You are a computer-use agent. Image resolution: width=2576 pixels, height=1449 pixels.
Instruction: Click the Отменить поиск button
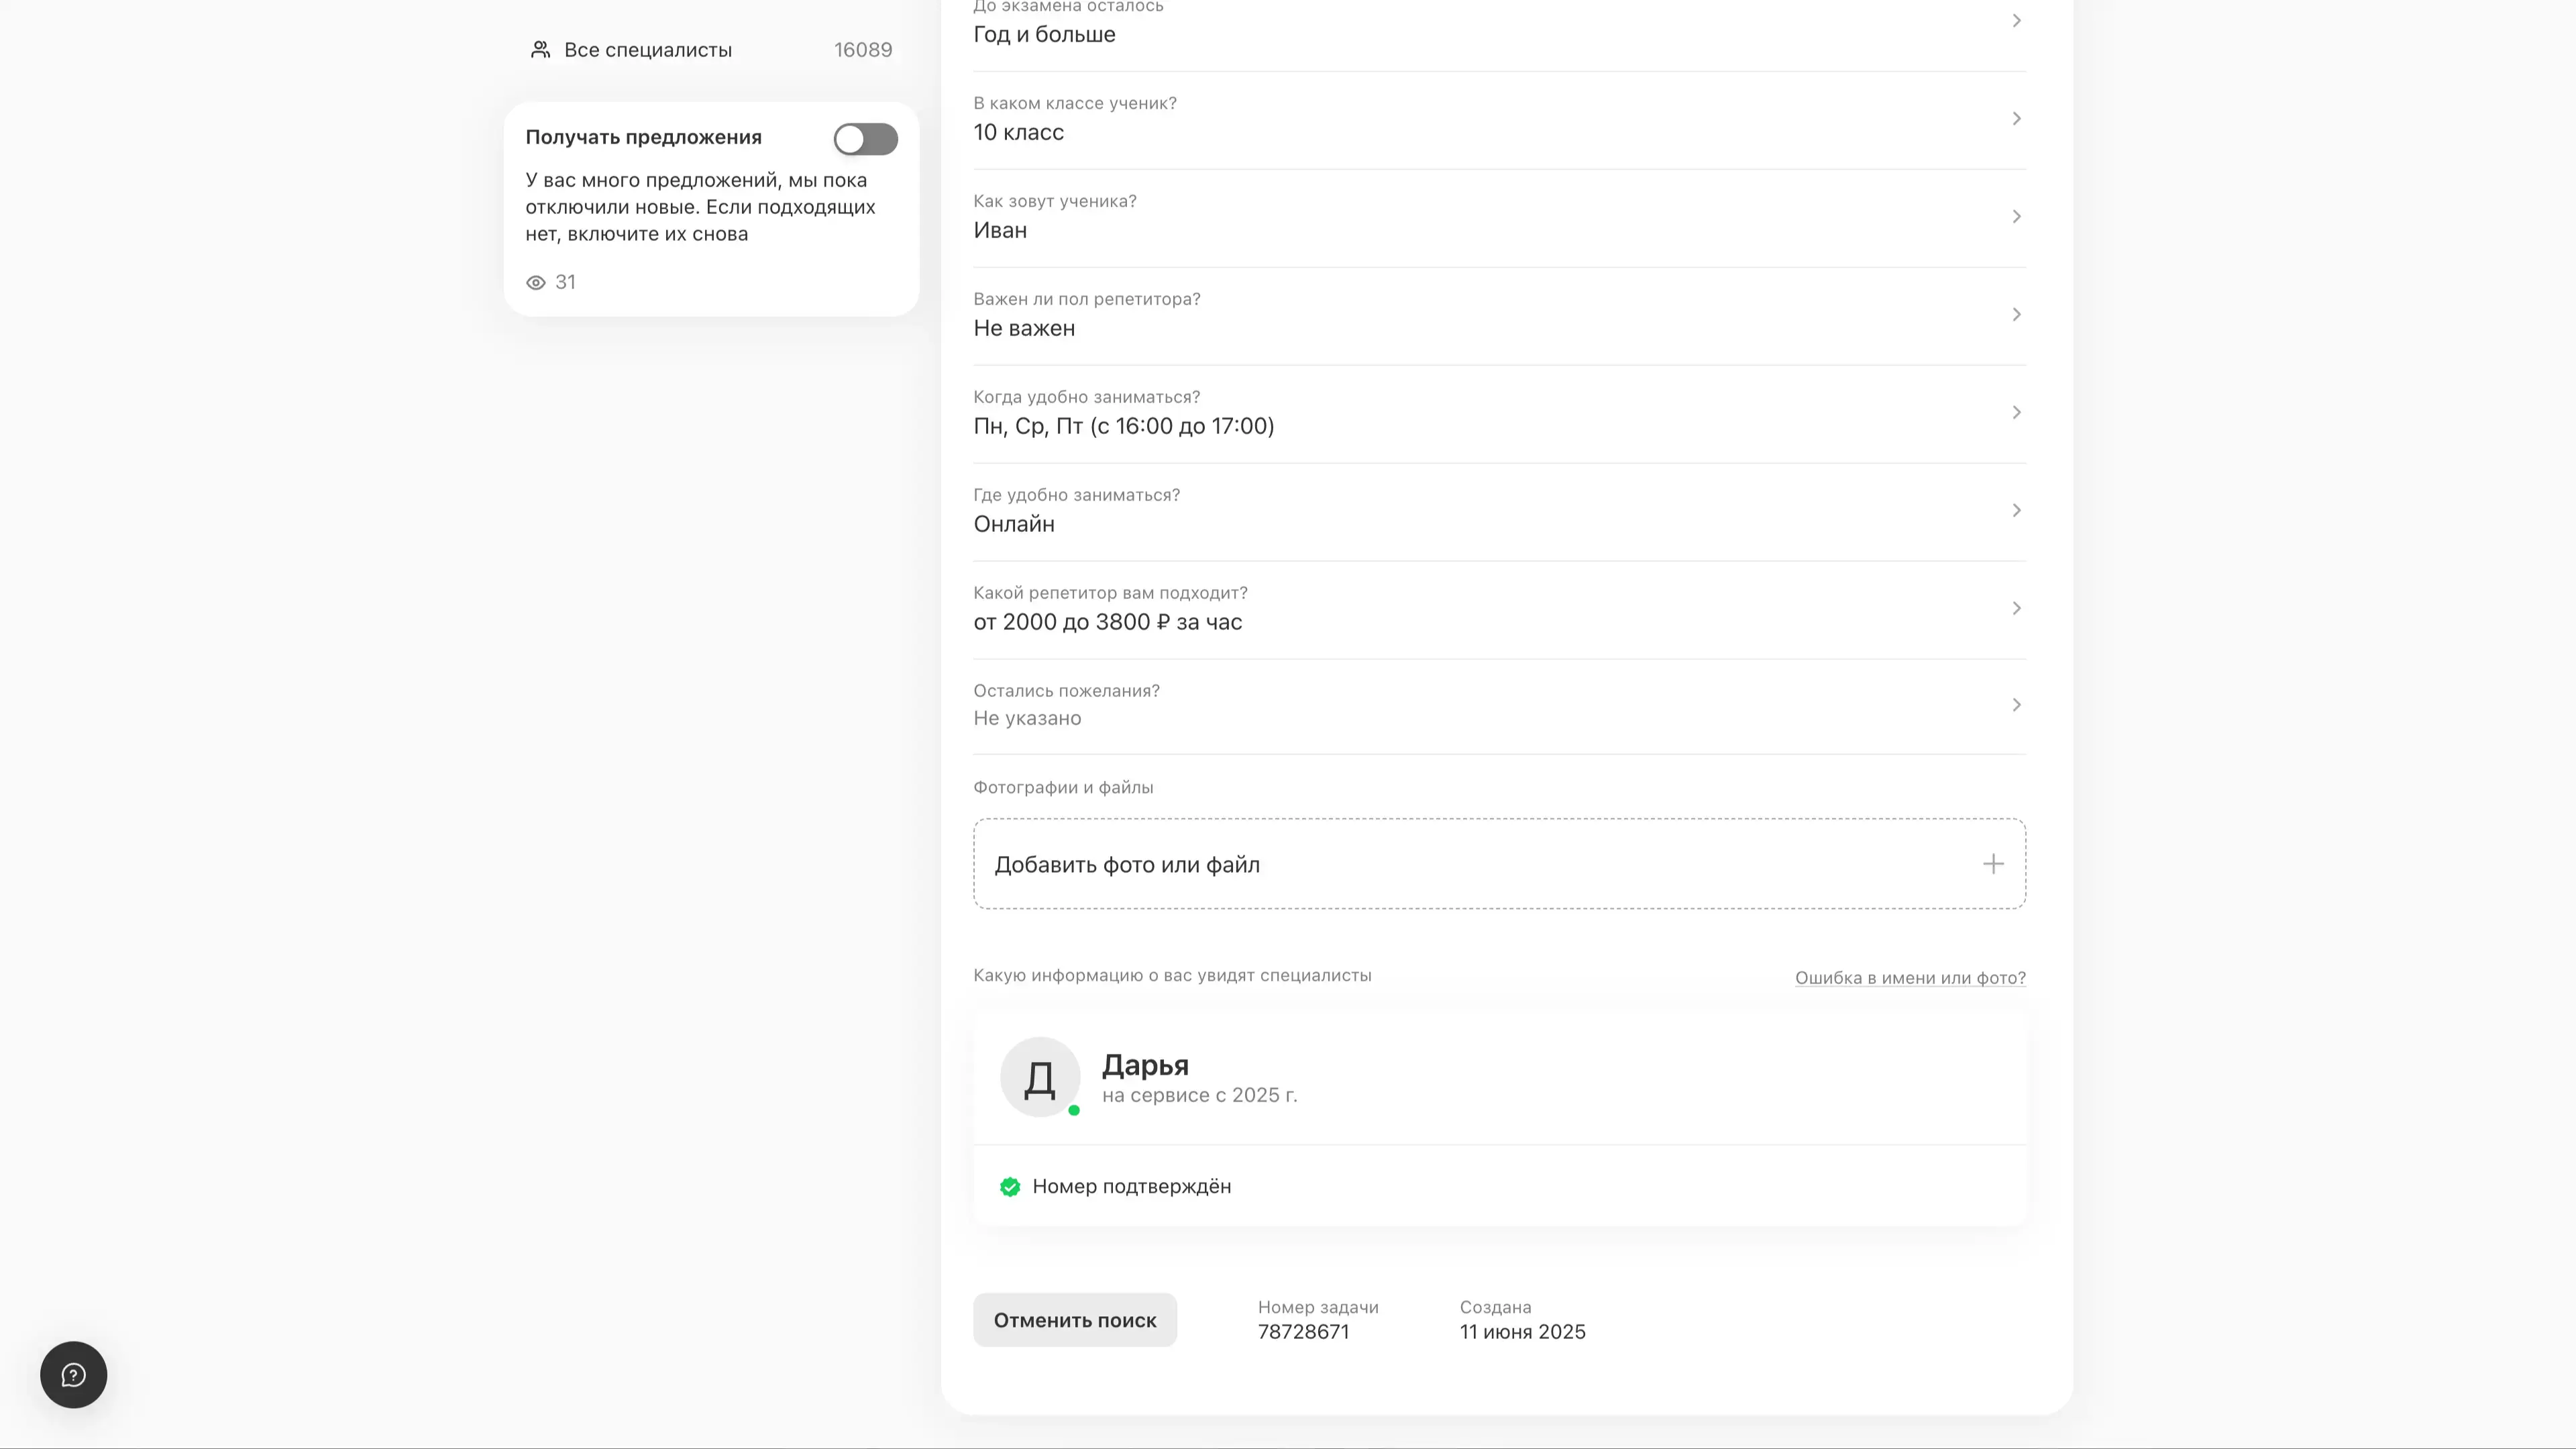click(1075, 1320)
